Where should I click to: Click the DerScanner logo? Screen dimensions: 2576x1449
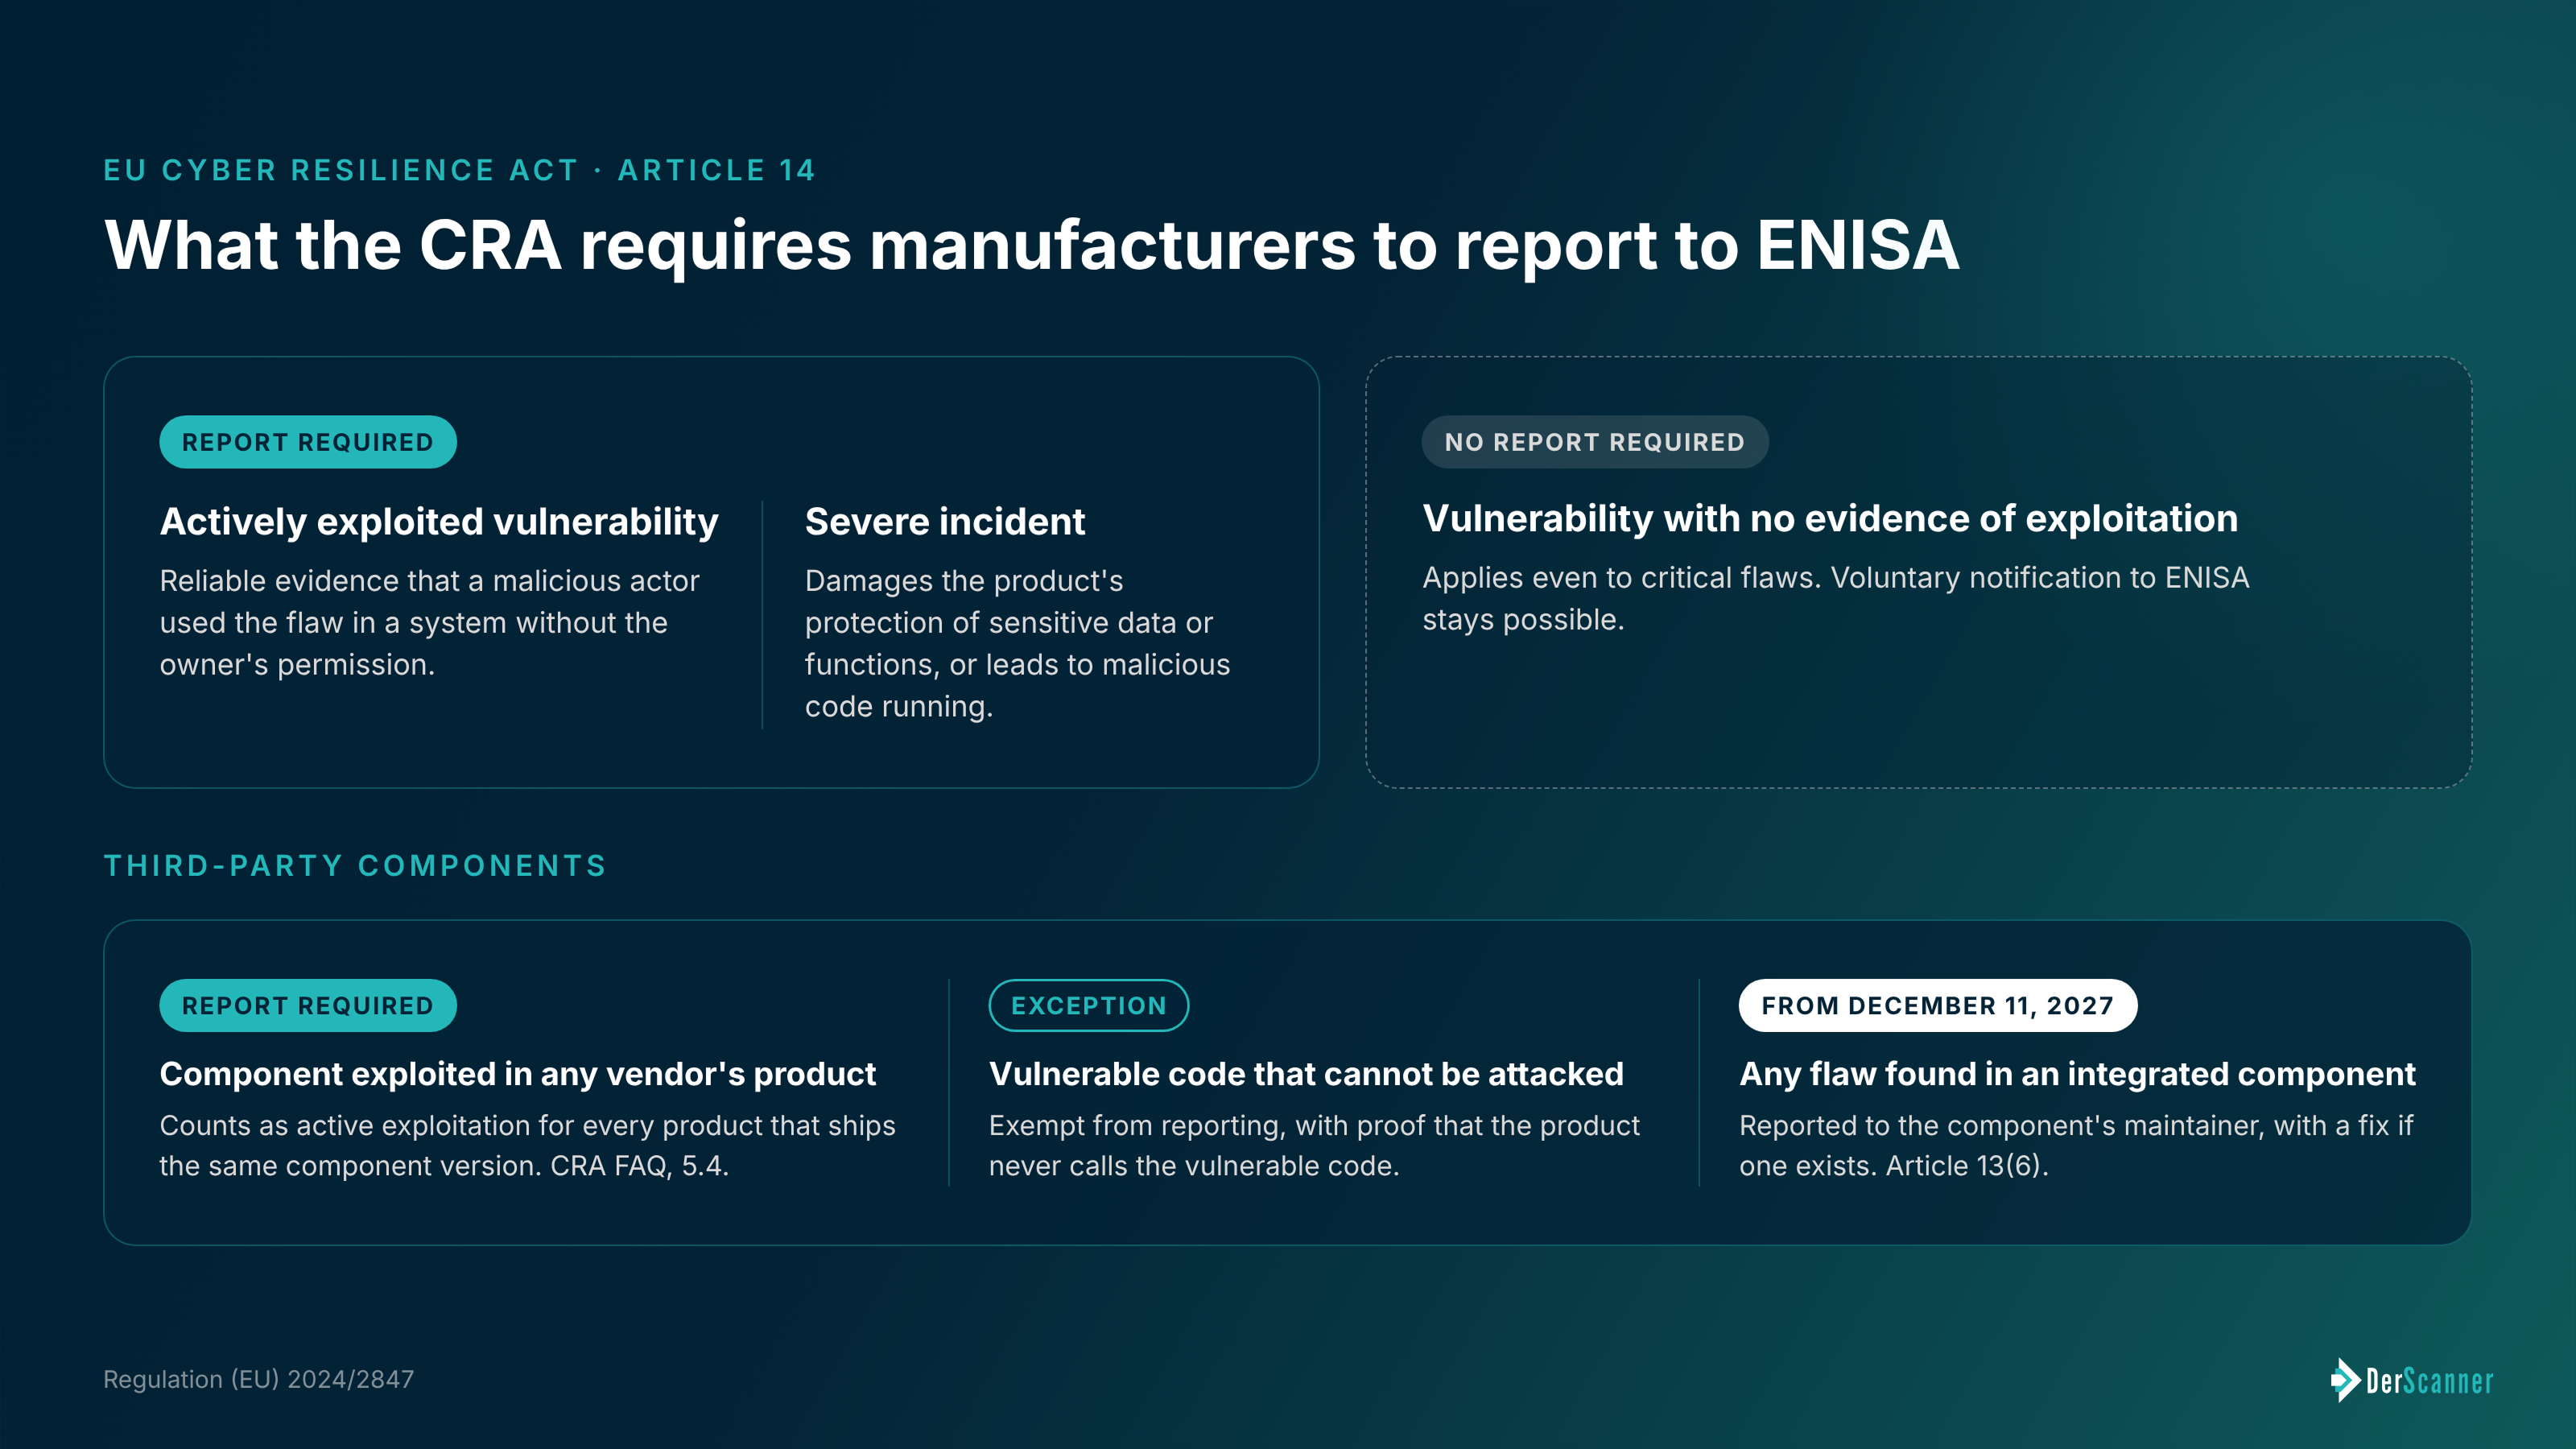[2411, 1380]
